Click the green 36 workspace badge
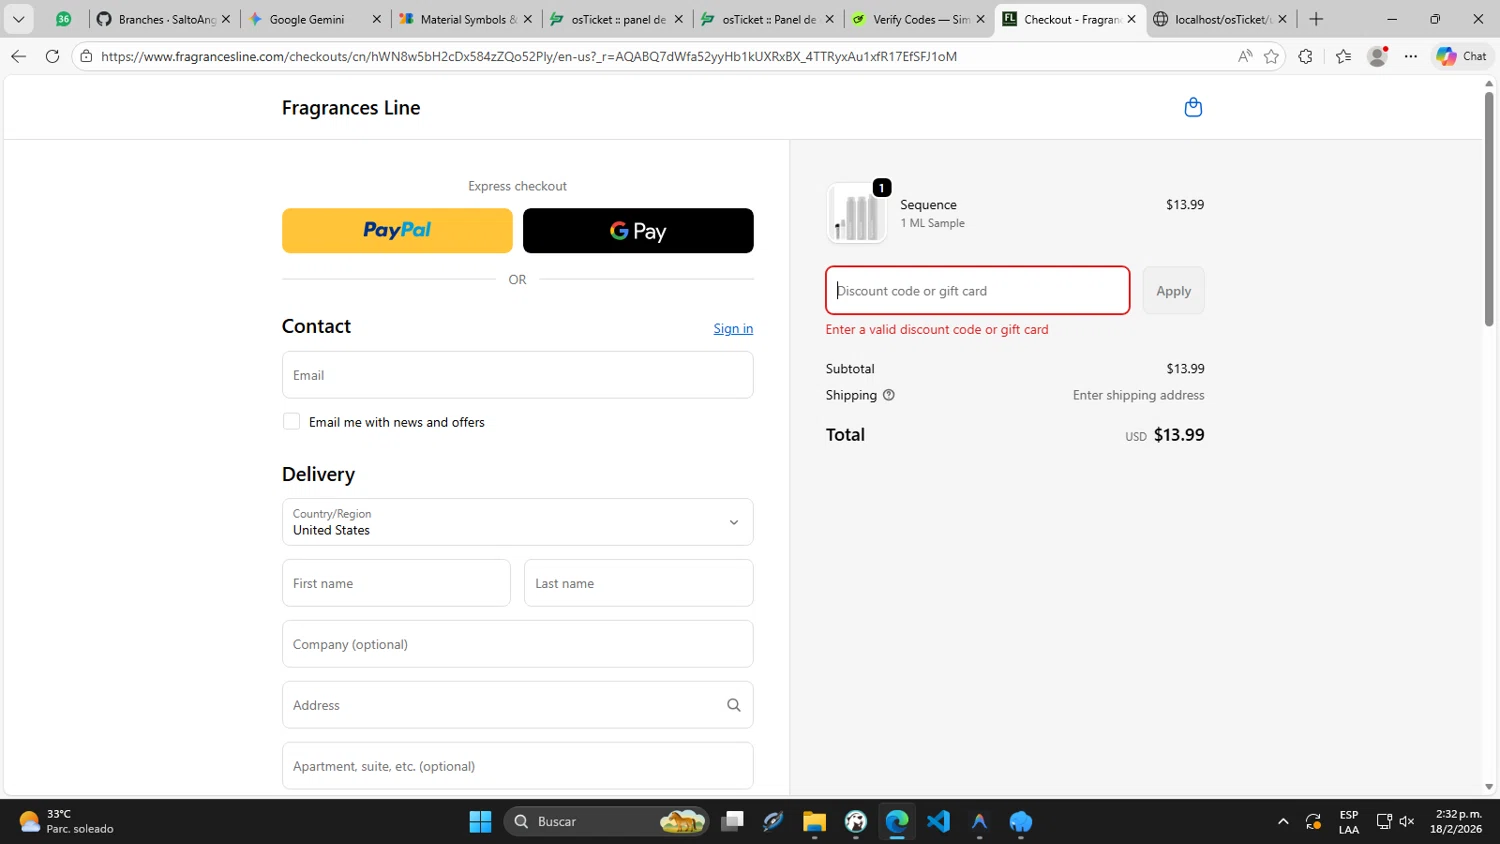 tap(63, 19)
